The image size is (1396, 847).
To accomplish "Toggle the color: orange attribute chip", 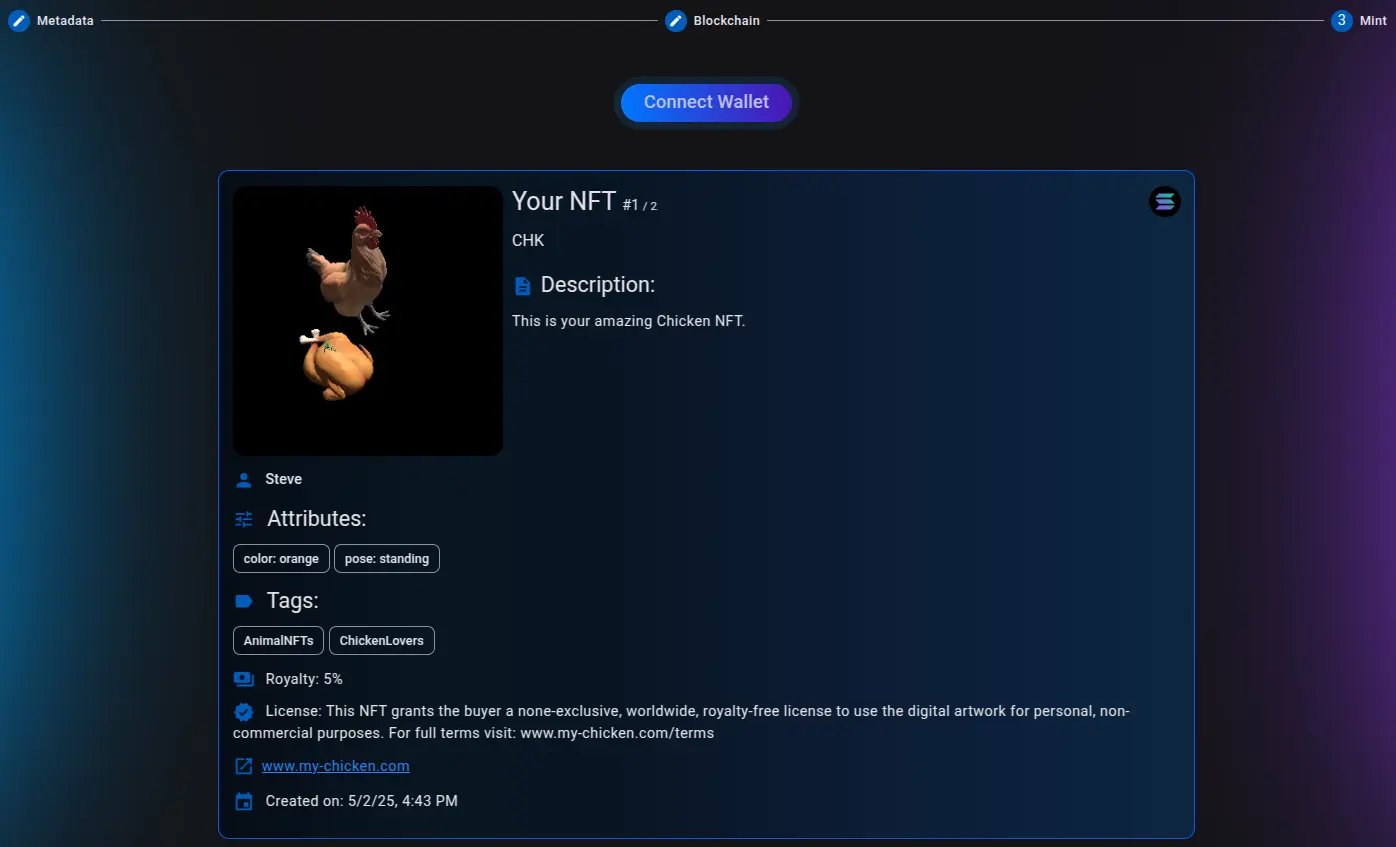I will [x=281, y=558].
